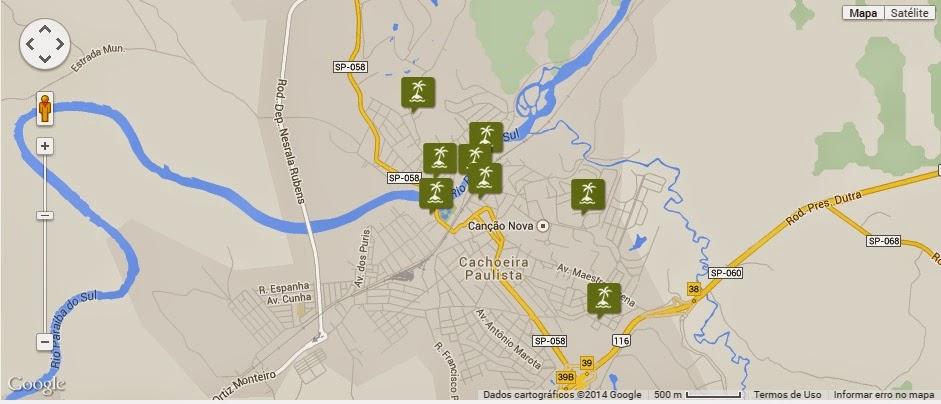
Task: Click the northernmost palm tree marker
Action: 418,94
